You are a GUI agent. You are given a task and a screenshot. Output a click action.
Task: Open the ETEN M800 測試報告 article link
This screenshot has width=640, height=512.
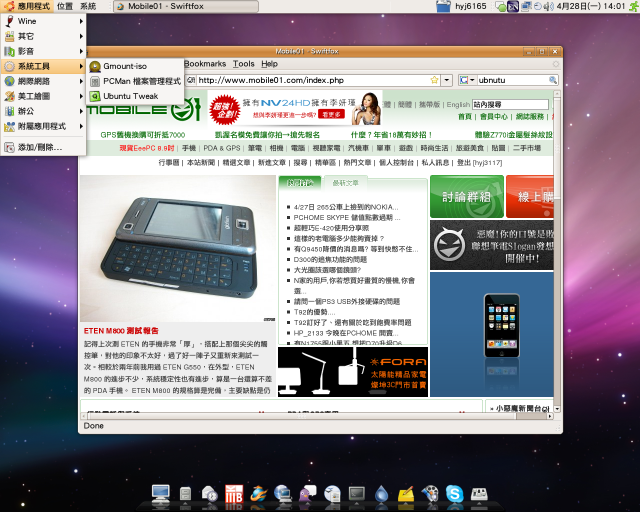point(121,331)
